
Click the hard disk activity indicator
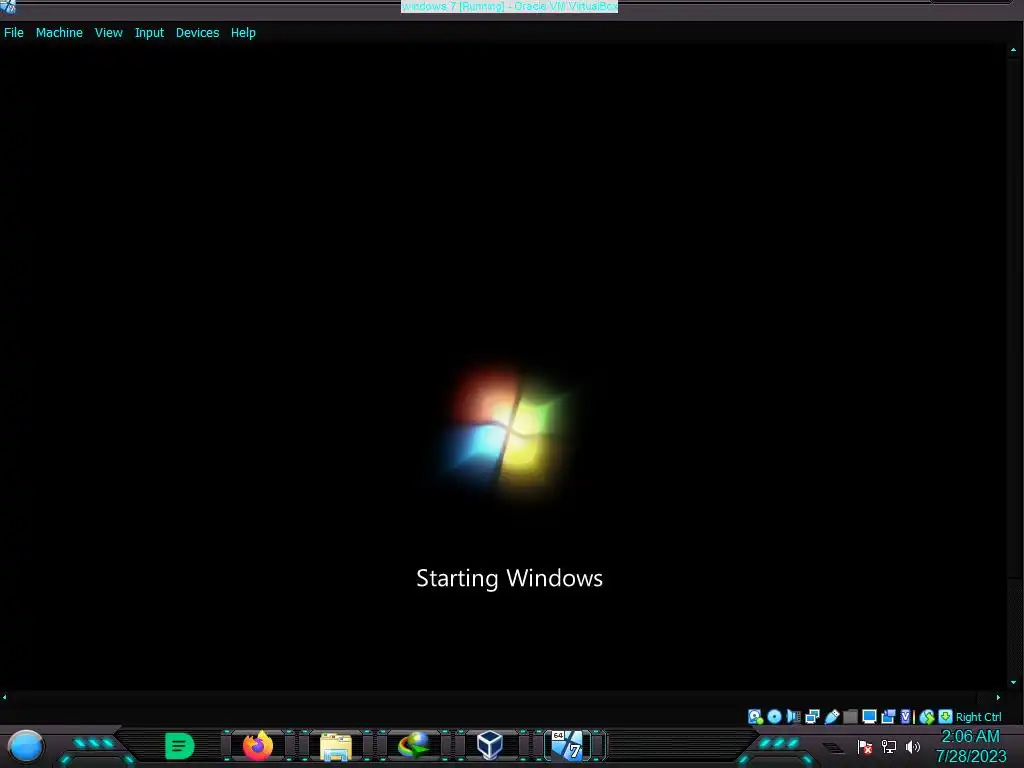(756, 716)
